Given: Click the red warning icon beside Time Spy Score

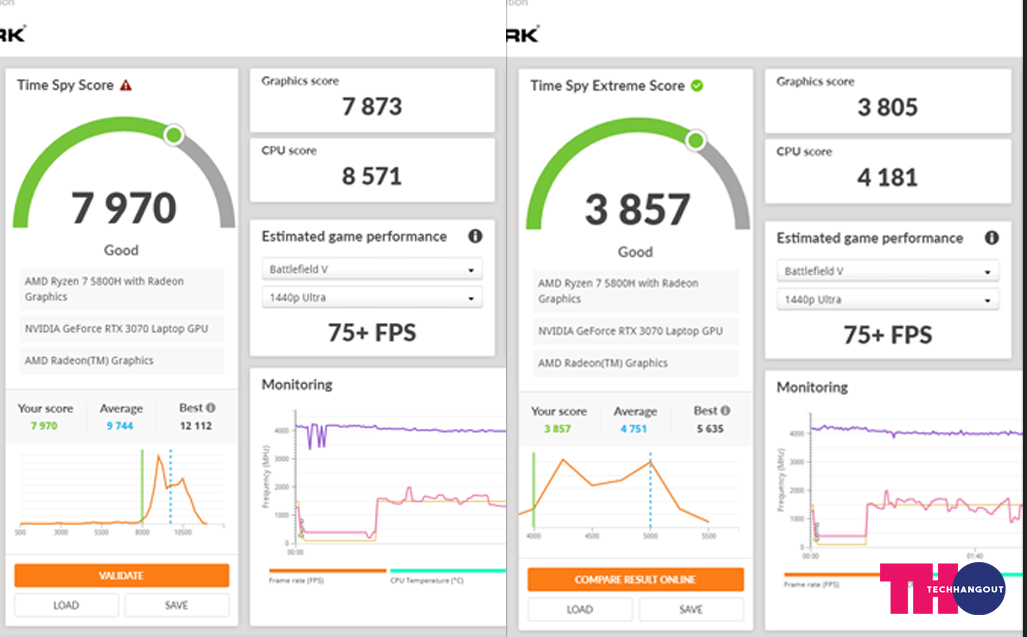Looking at the screenshot, I should pyautogui.click(x=126, y=85).
